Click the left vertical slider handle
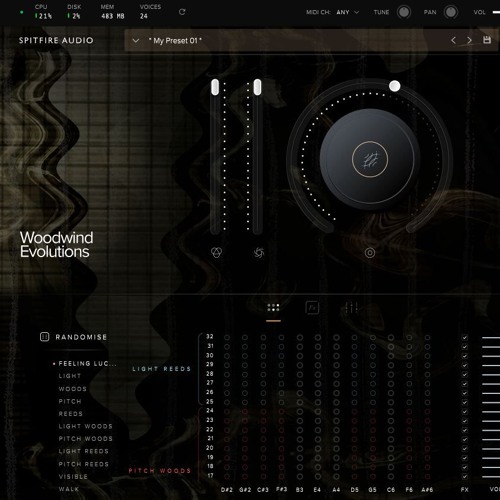The image size is (500, 500). [215, 87]
